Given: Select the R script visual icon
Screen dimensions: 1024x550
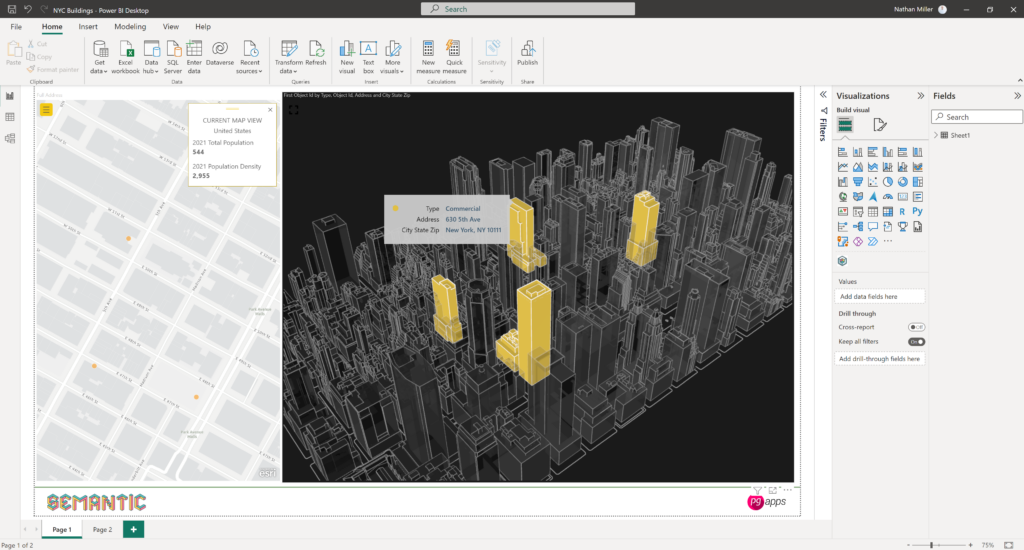Looking at the screenshot, I should click(903, 212).
